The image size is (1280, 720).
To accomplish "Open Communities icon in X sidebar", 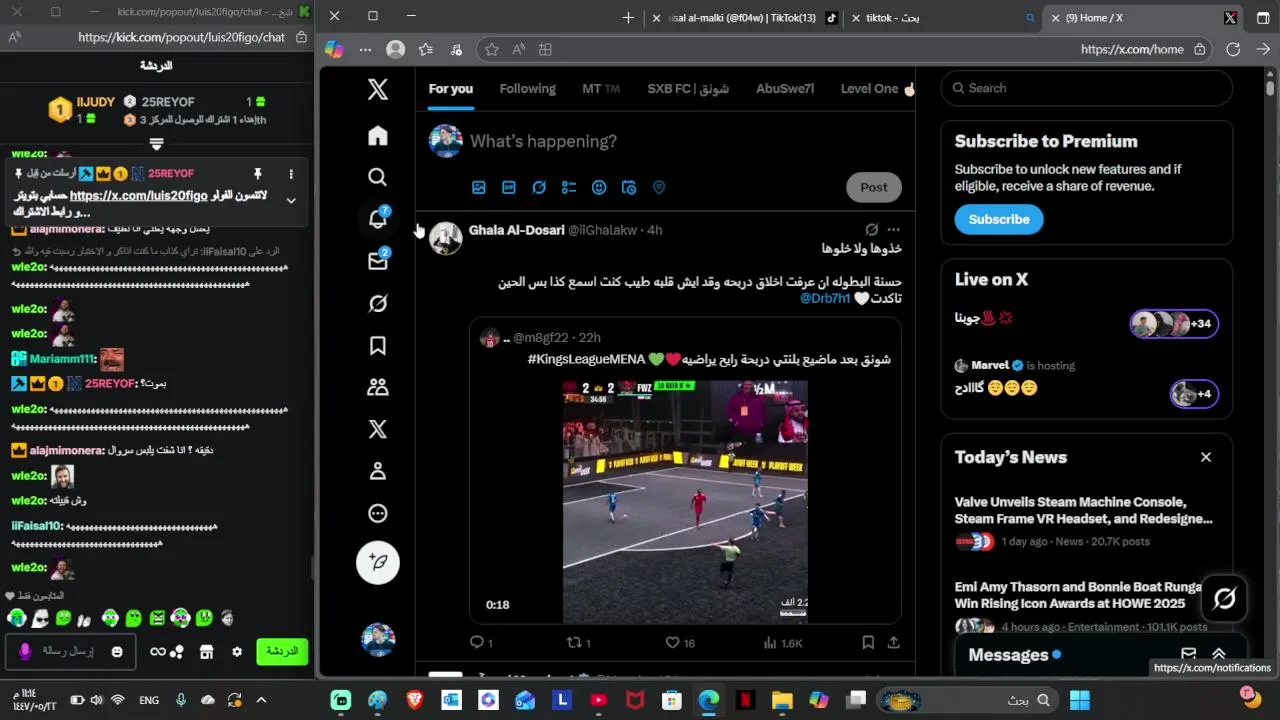I will coord(377,387).
